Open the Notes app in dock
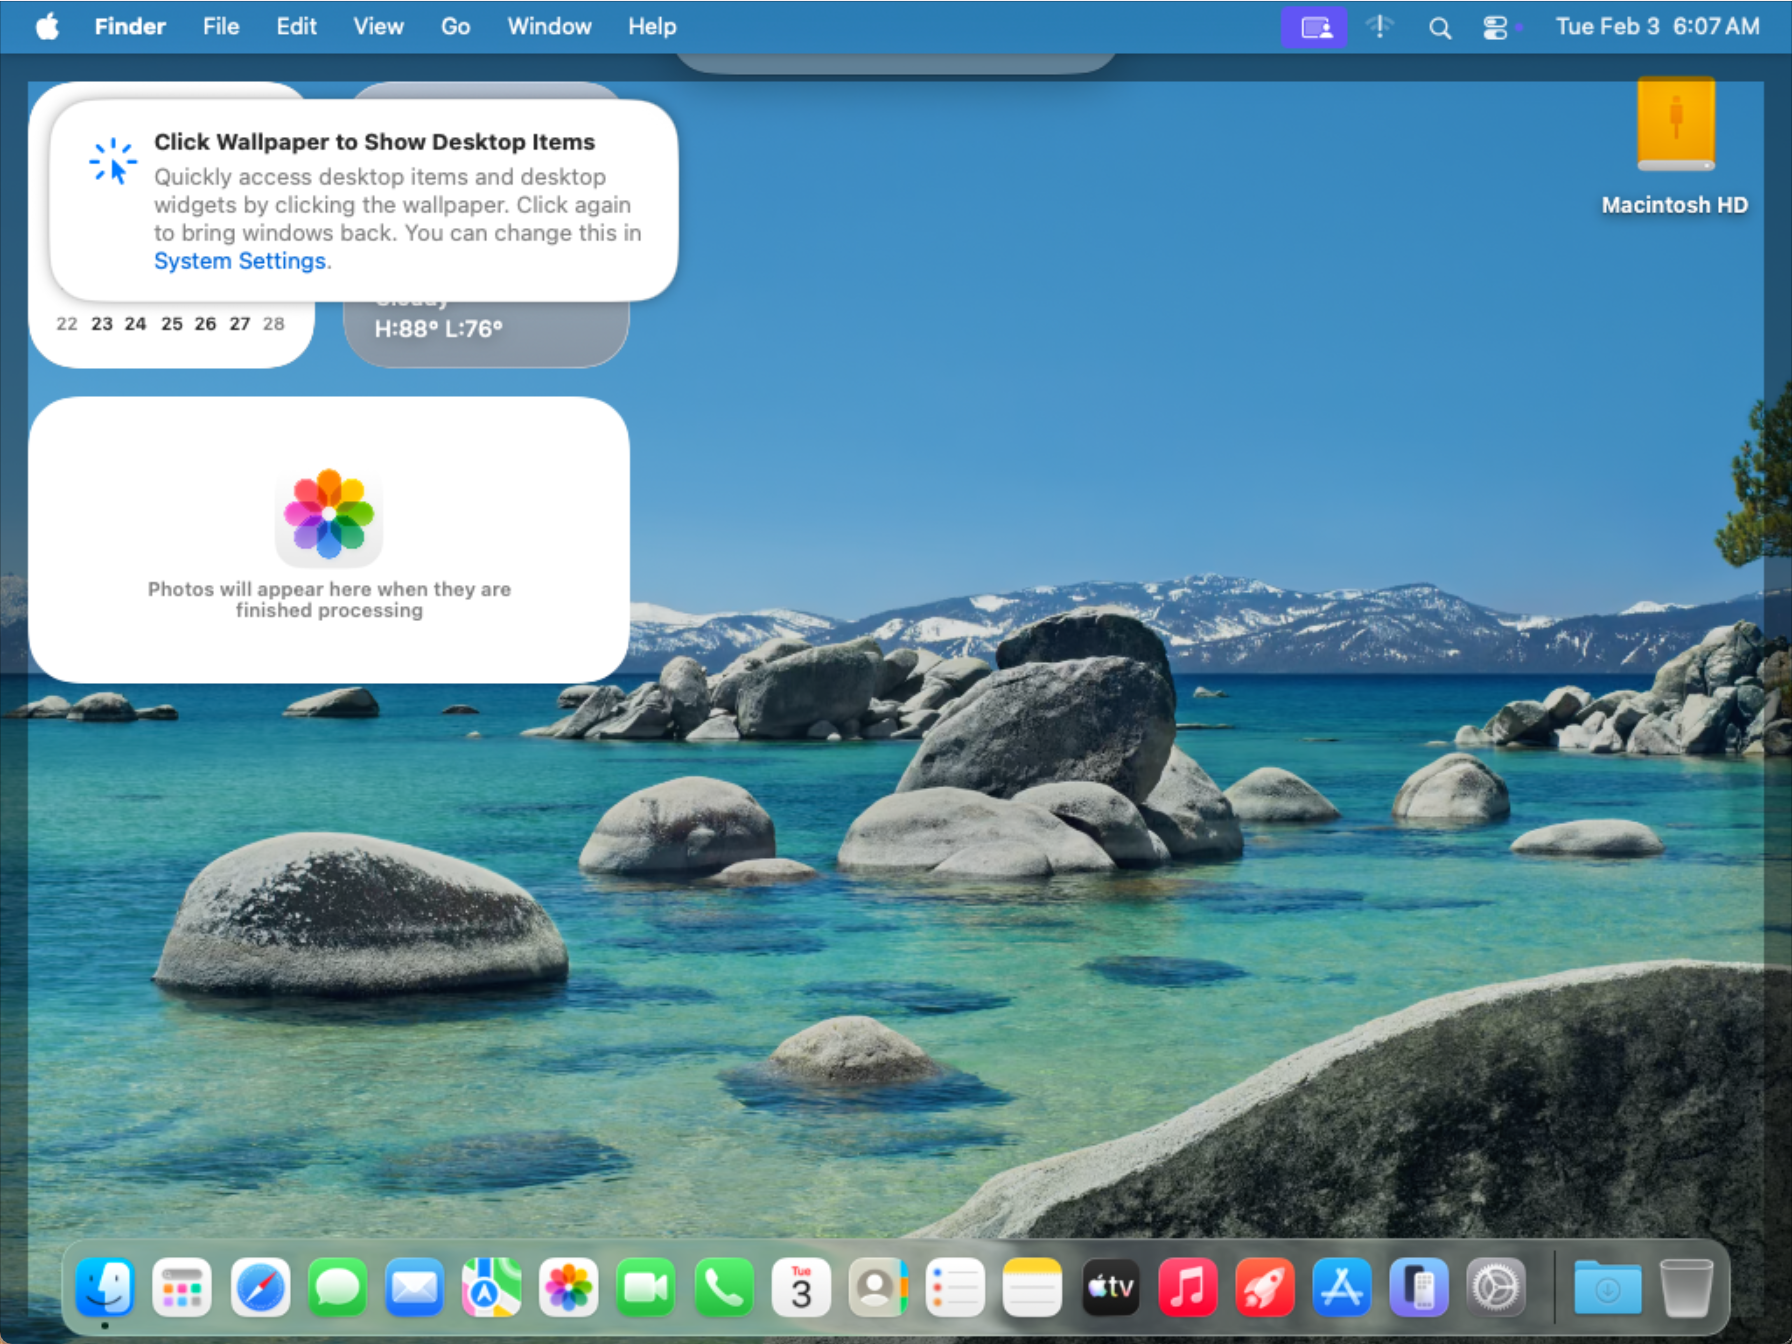This screenshot has height=1344, width=1792. coord(1032,1288)
